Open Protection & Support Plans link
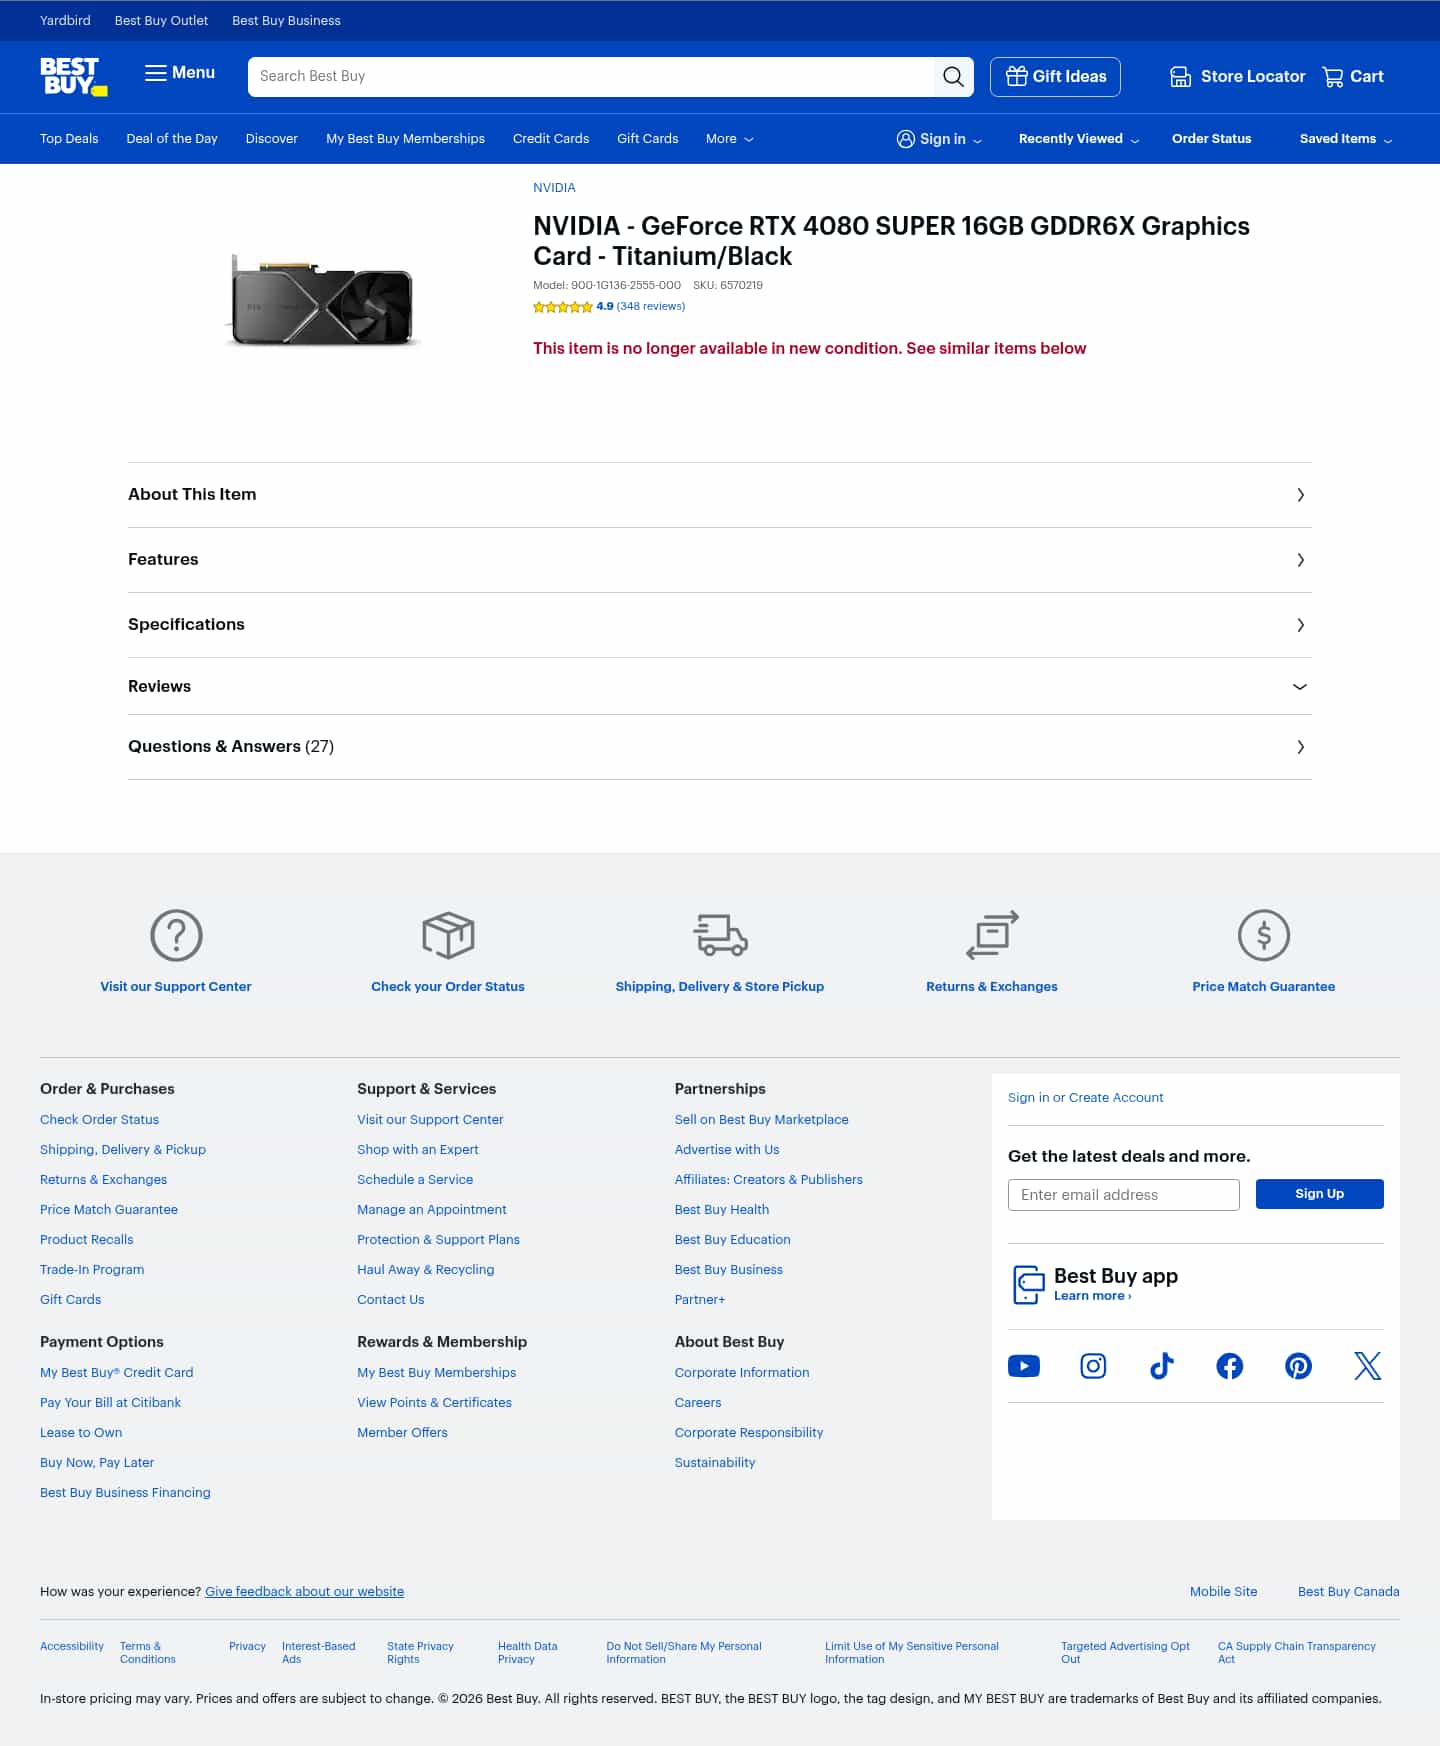Image resolution: width=1440 pixels, height=1746 pixels. tap(438, 1240)
